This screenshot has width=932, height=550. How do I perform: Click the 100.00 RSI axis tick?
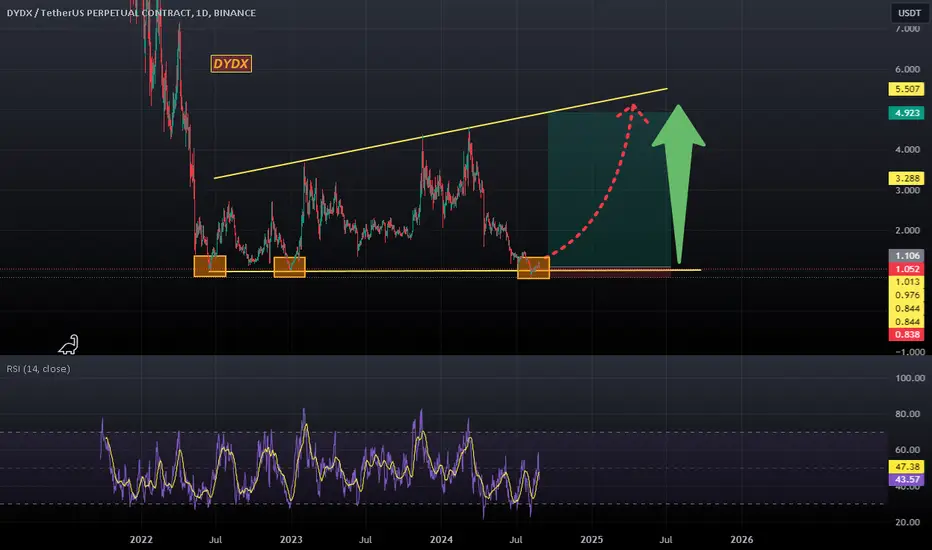pos(909,378)
